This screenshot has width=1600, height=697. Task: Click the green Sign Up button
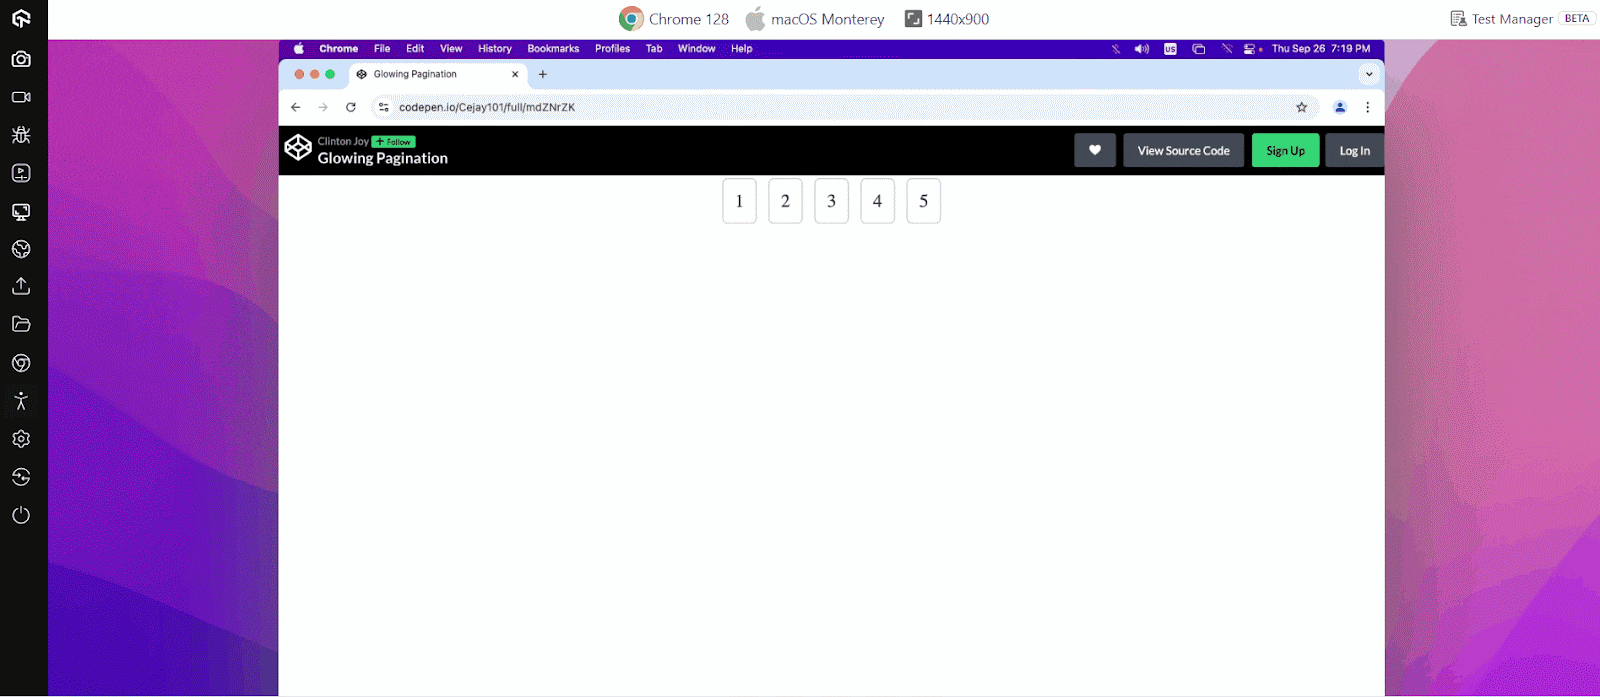[1286, 150]
